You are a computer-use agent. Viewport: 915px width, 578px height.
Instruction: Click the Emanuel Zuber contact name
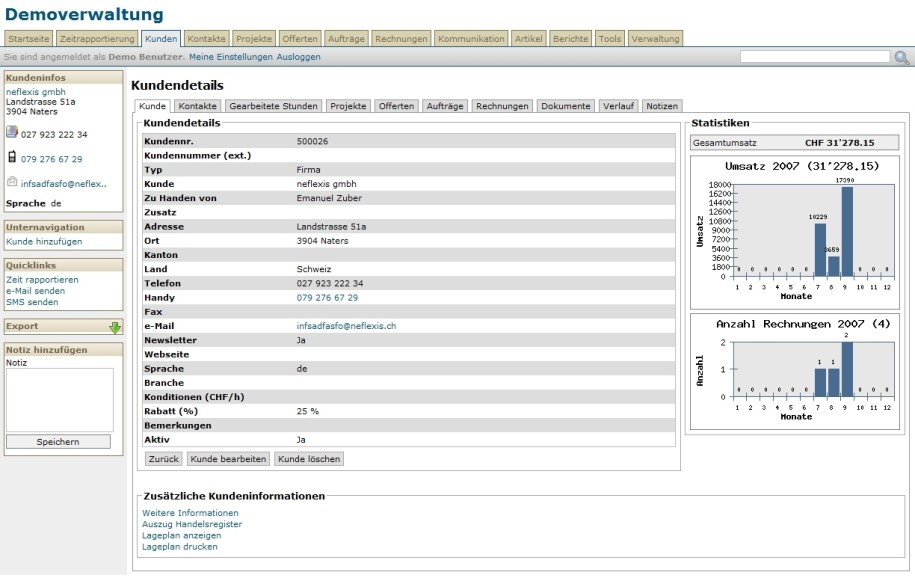coord(329,198)
